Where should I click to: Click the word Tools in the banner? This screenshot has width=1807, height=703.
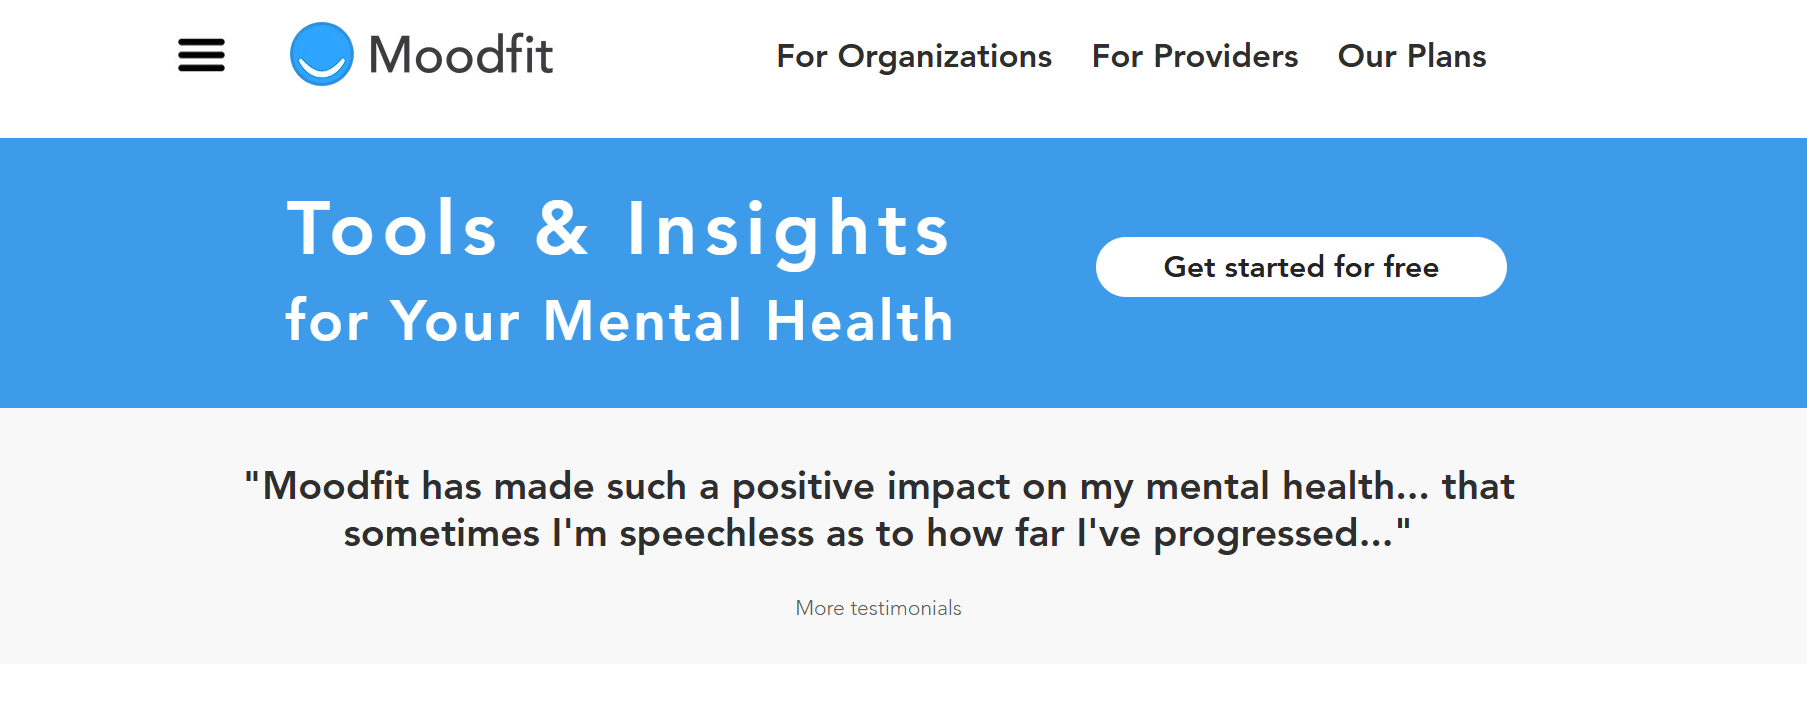coord(391,229)
